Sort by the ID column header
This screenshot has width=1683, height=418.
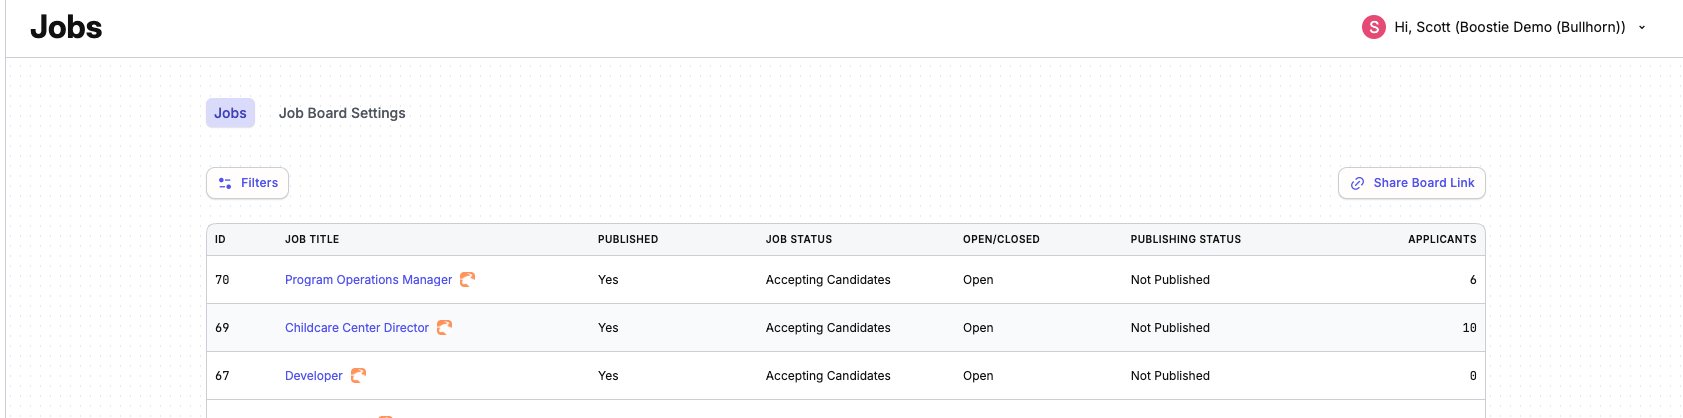[220, 240]
